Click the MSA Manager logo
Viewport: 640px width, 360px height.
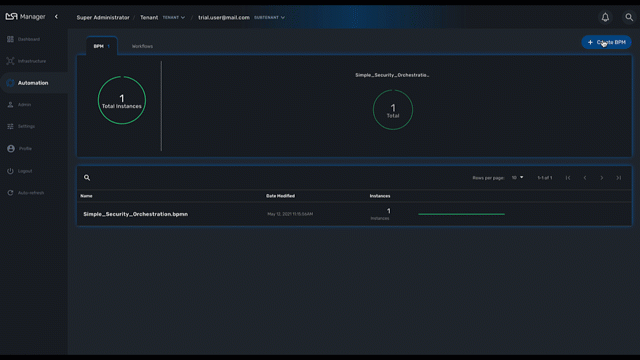click(x=25, y=17)
